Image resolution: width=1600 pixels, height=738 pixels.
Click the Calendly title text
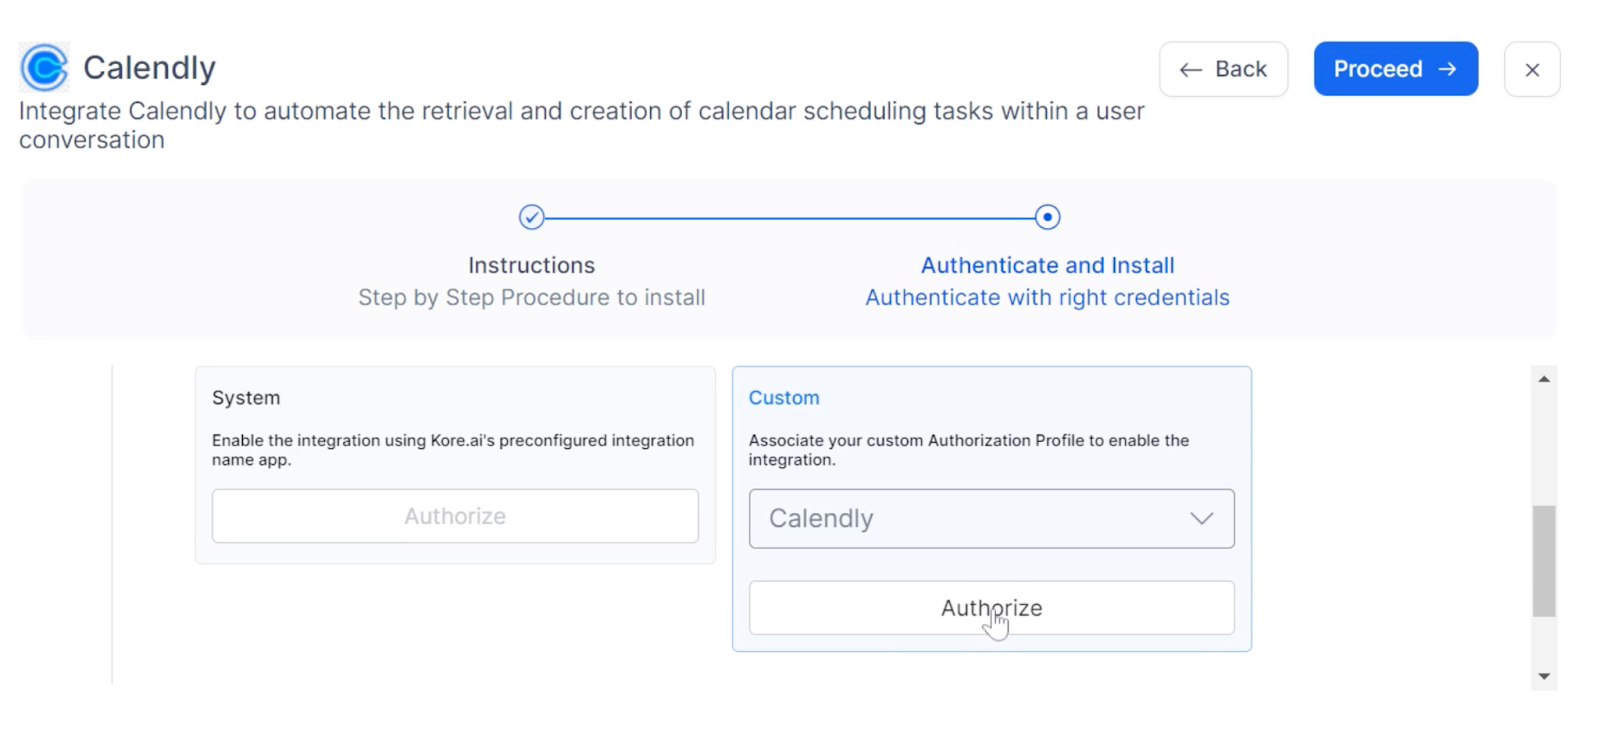(149, 68)
